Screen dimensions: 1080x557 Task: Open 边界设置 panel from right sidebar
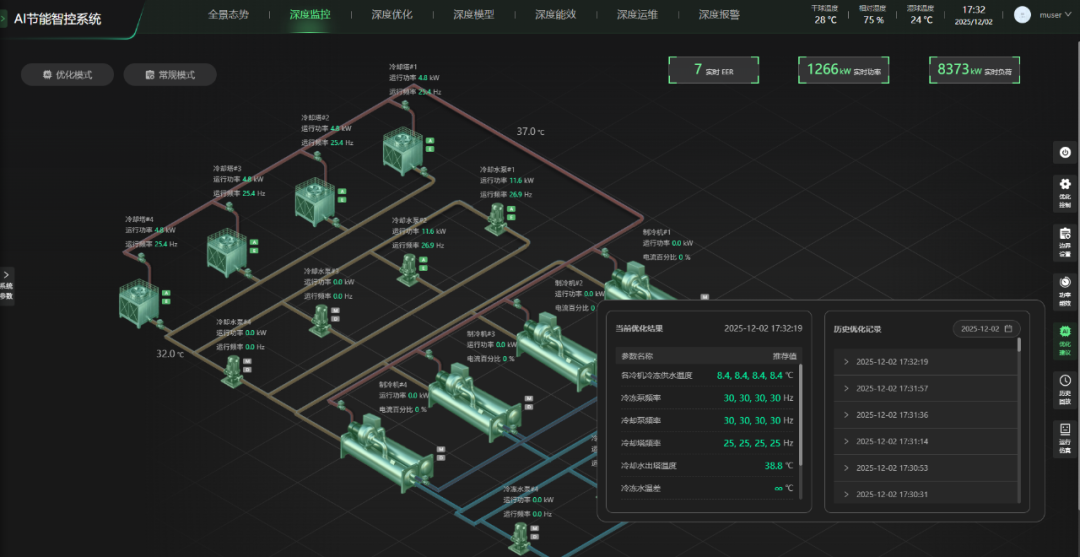tap(1065, 238)
